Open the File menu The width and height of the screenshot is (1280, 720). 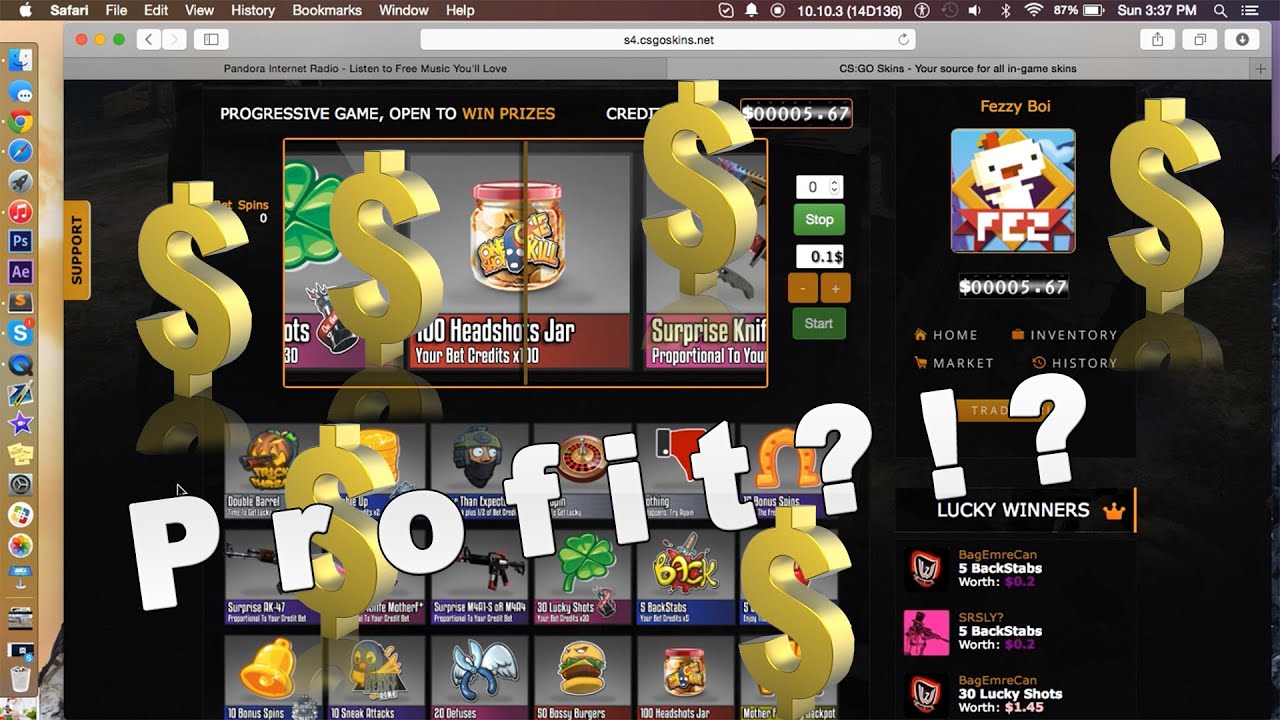(116, 10)
